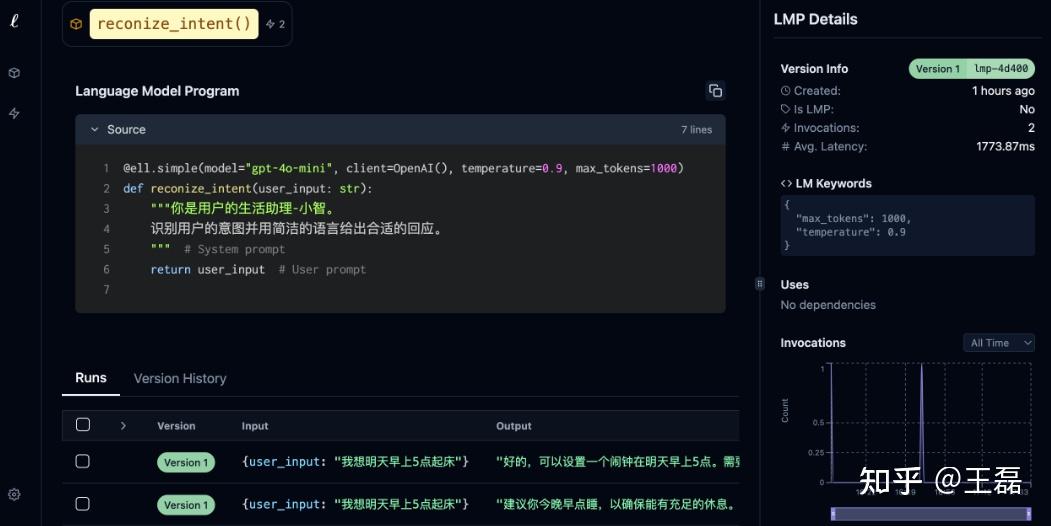Switch to the Version History tab

point(180,379)
